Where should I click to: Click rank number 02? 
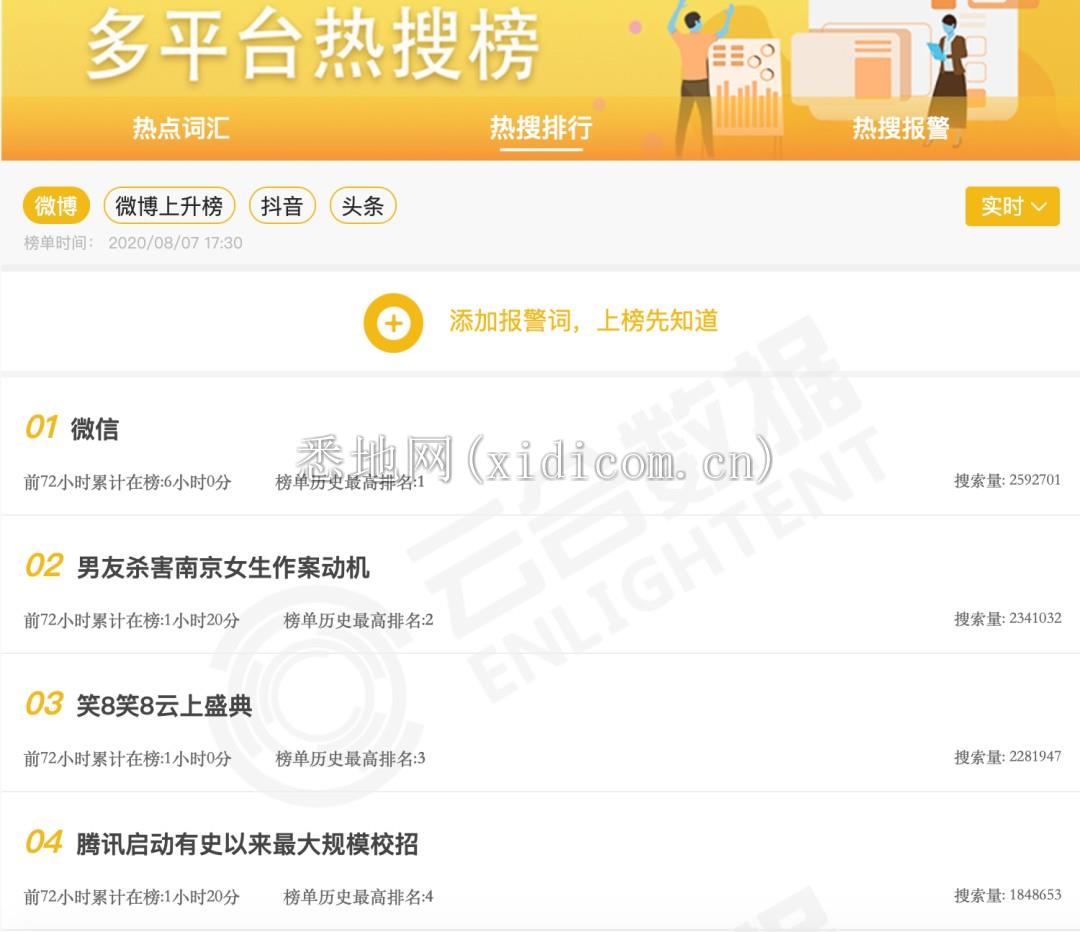44,566
